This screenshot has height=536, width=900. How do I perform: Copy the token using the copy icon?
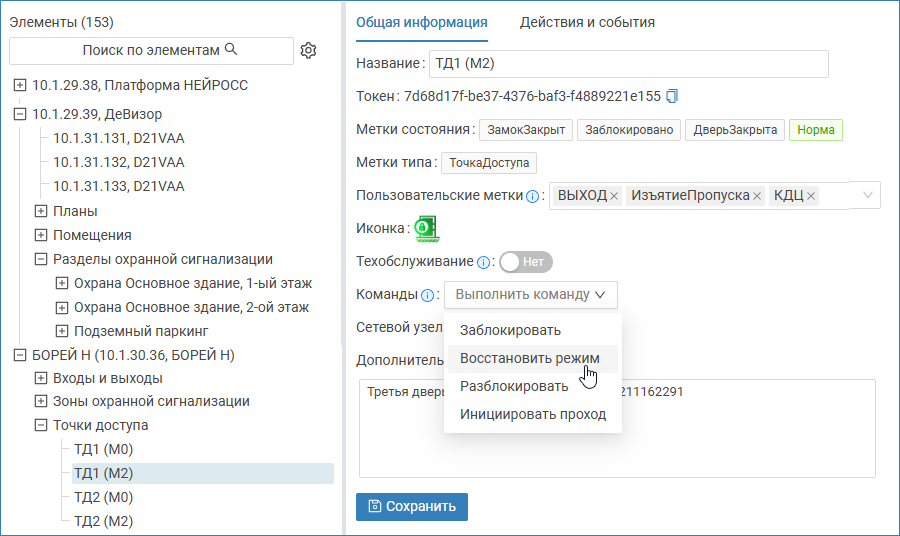672,96
